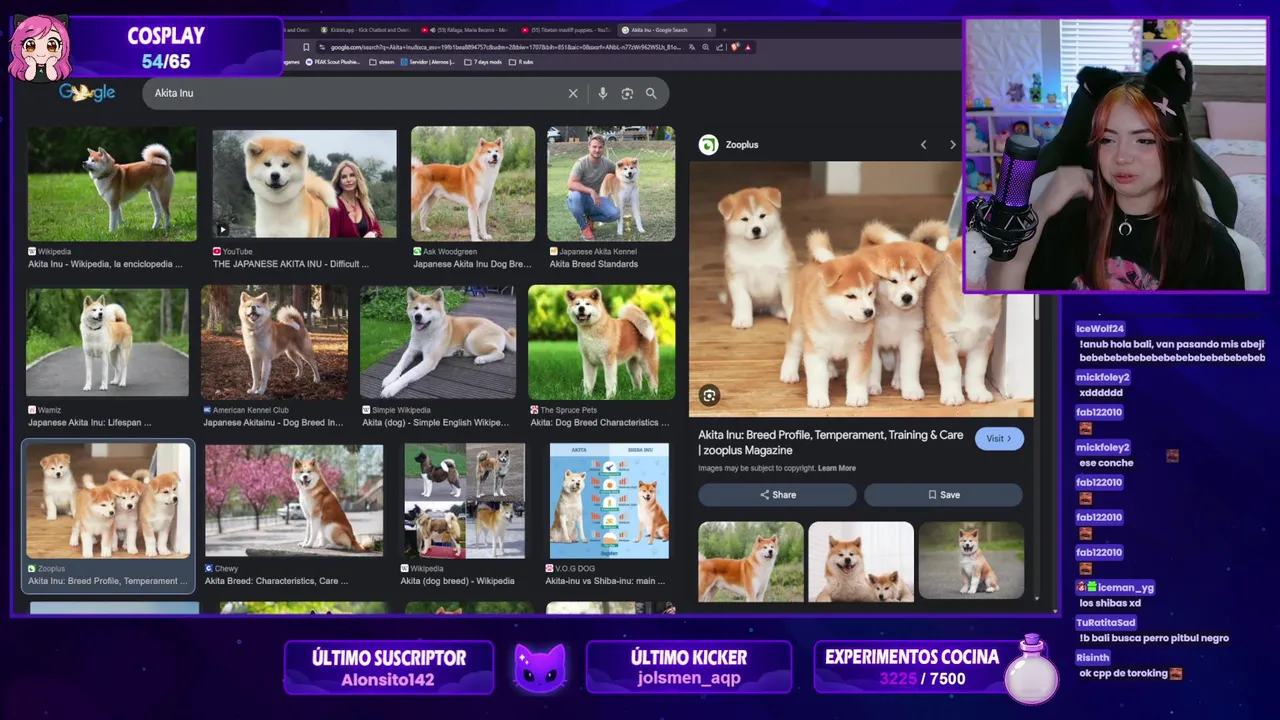Open Servidor Aternos bookmark

tap(428, 62)
